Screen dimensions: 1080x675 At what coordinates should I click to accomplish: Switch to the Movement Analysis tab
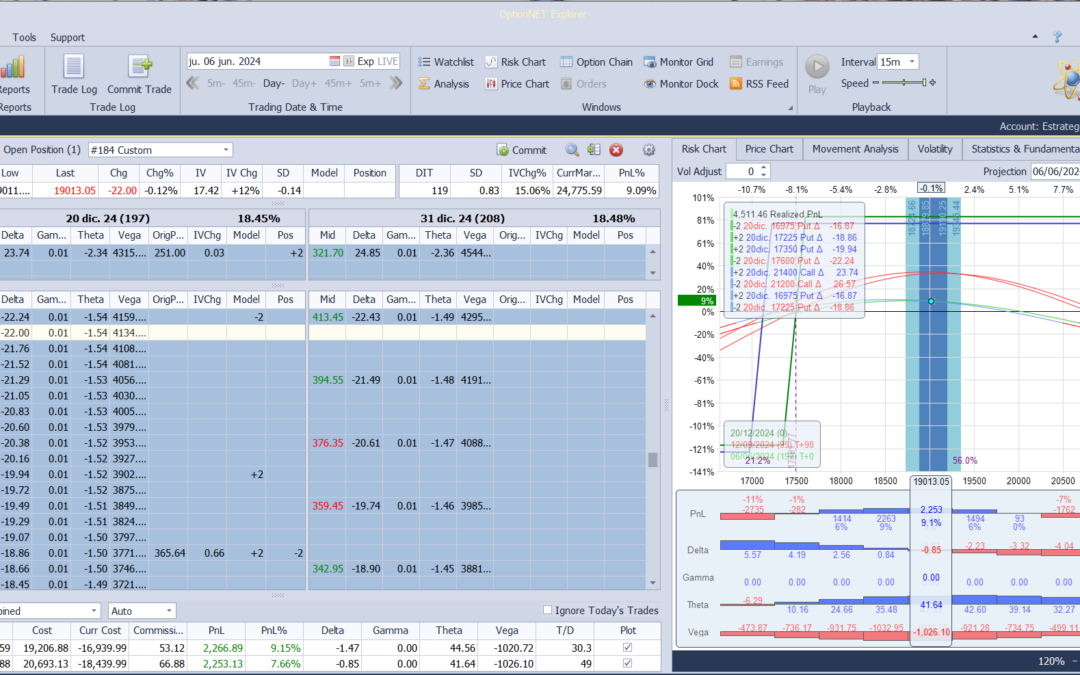pyautogui.click(x=855, y=149)
